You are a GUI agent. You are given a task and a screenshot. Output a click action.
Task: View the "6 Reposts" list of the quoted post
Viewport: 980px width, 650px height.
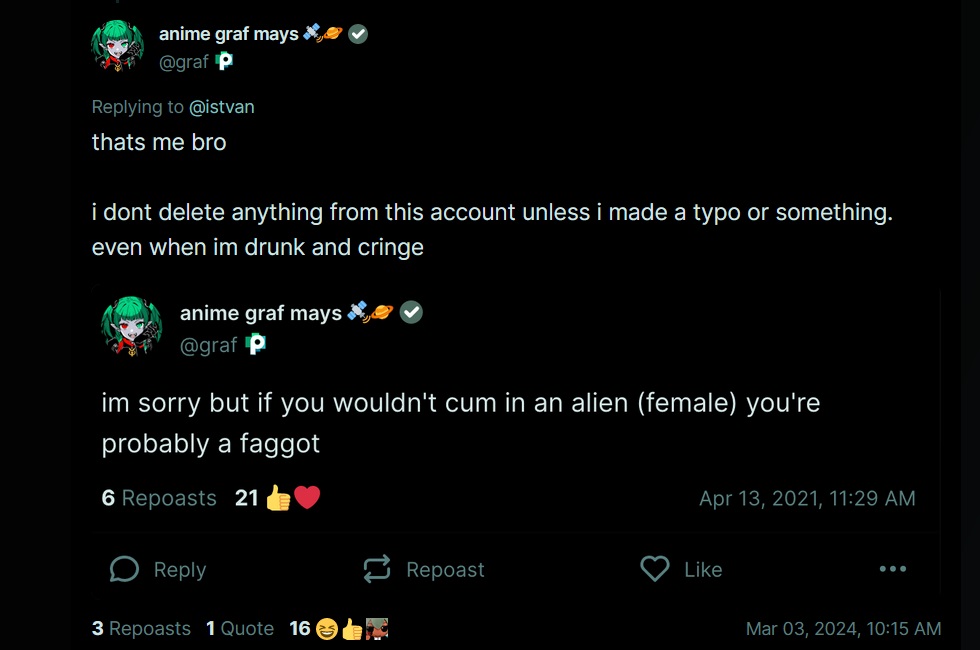tap(159, 498)
